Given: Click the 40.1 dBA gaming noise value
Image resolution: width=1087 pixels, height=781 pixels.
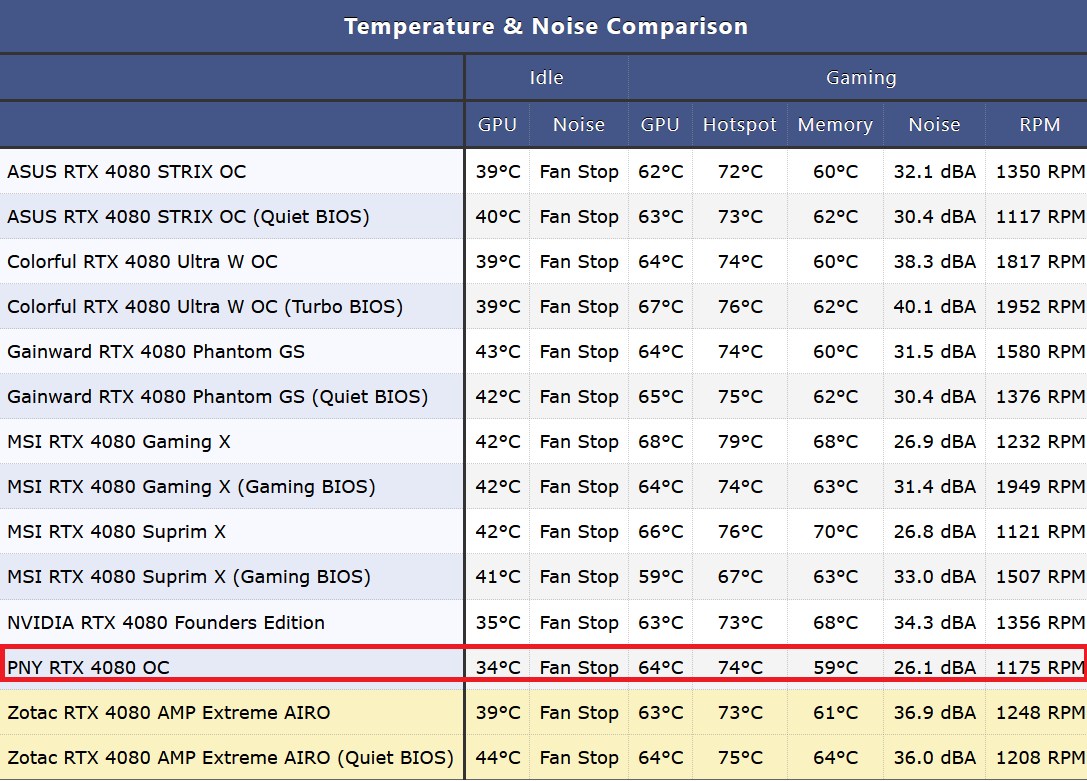Looking at the screenshot, I should click(x=934, y=307).
